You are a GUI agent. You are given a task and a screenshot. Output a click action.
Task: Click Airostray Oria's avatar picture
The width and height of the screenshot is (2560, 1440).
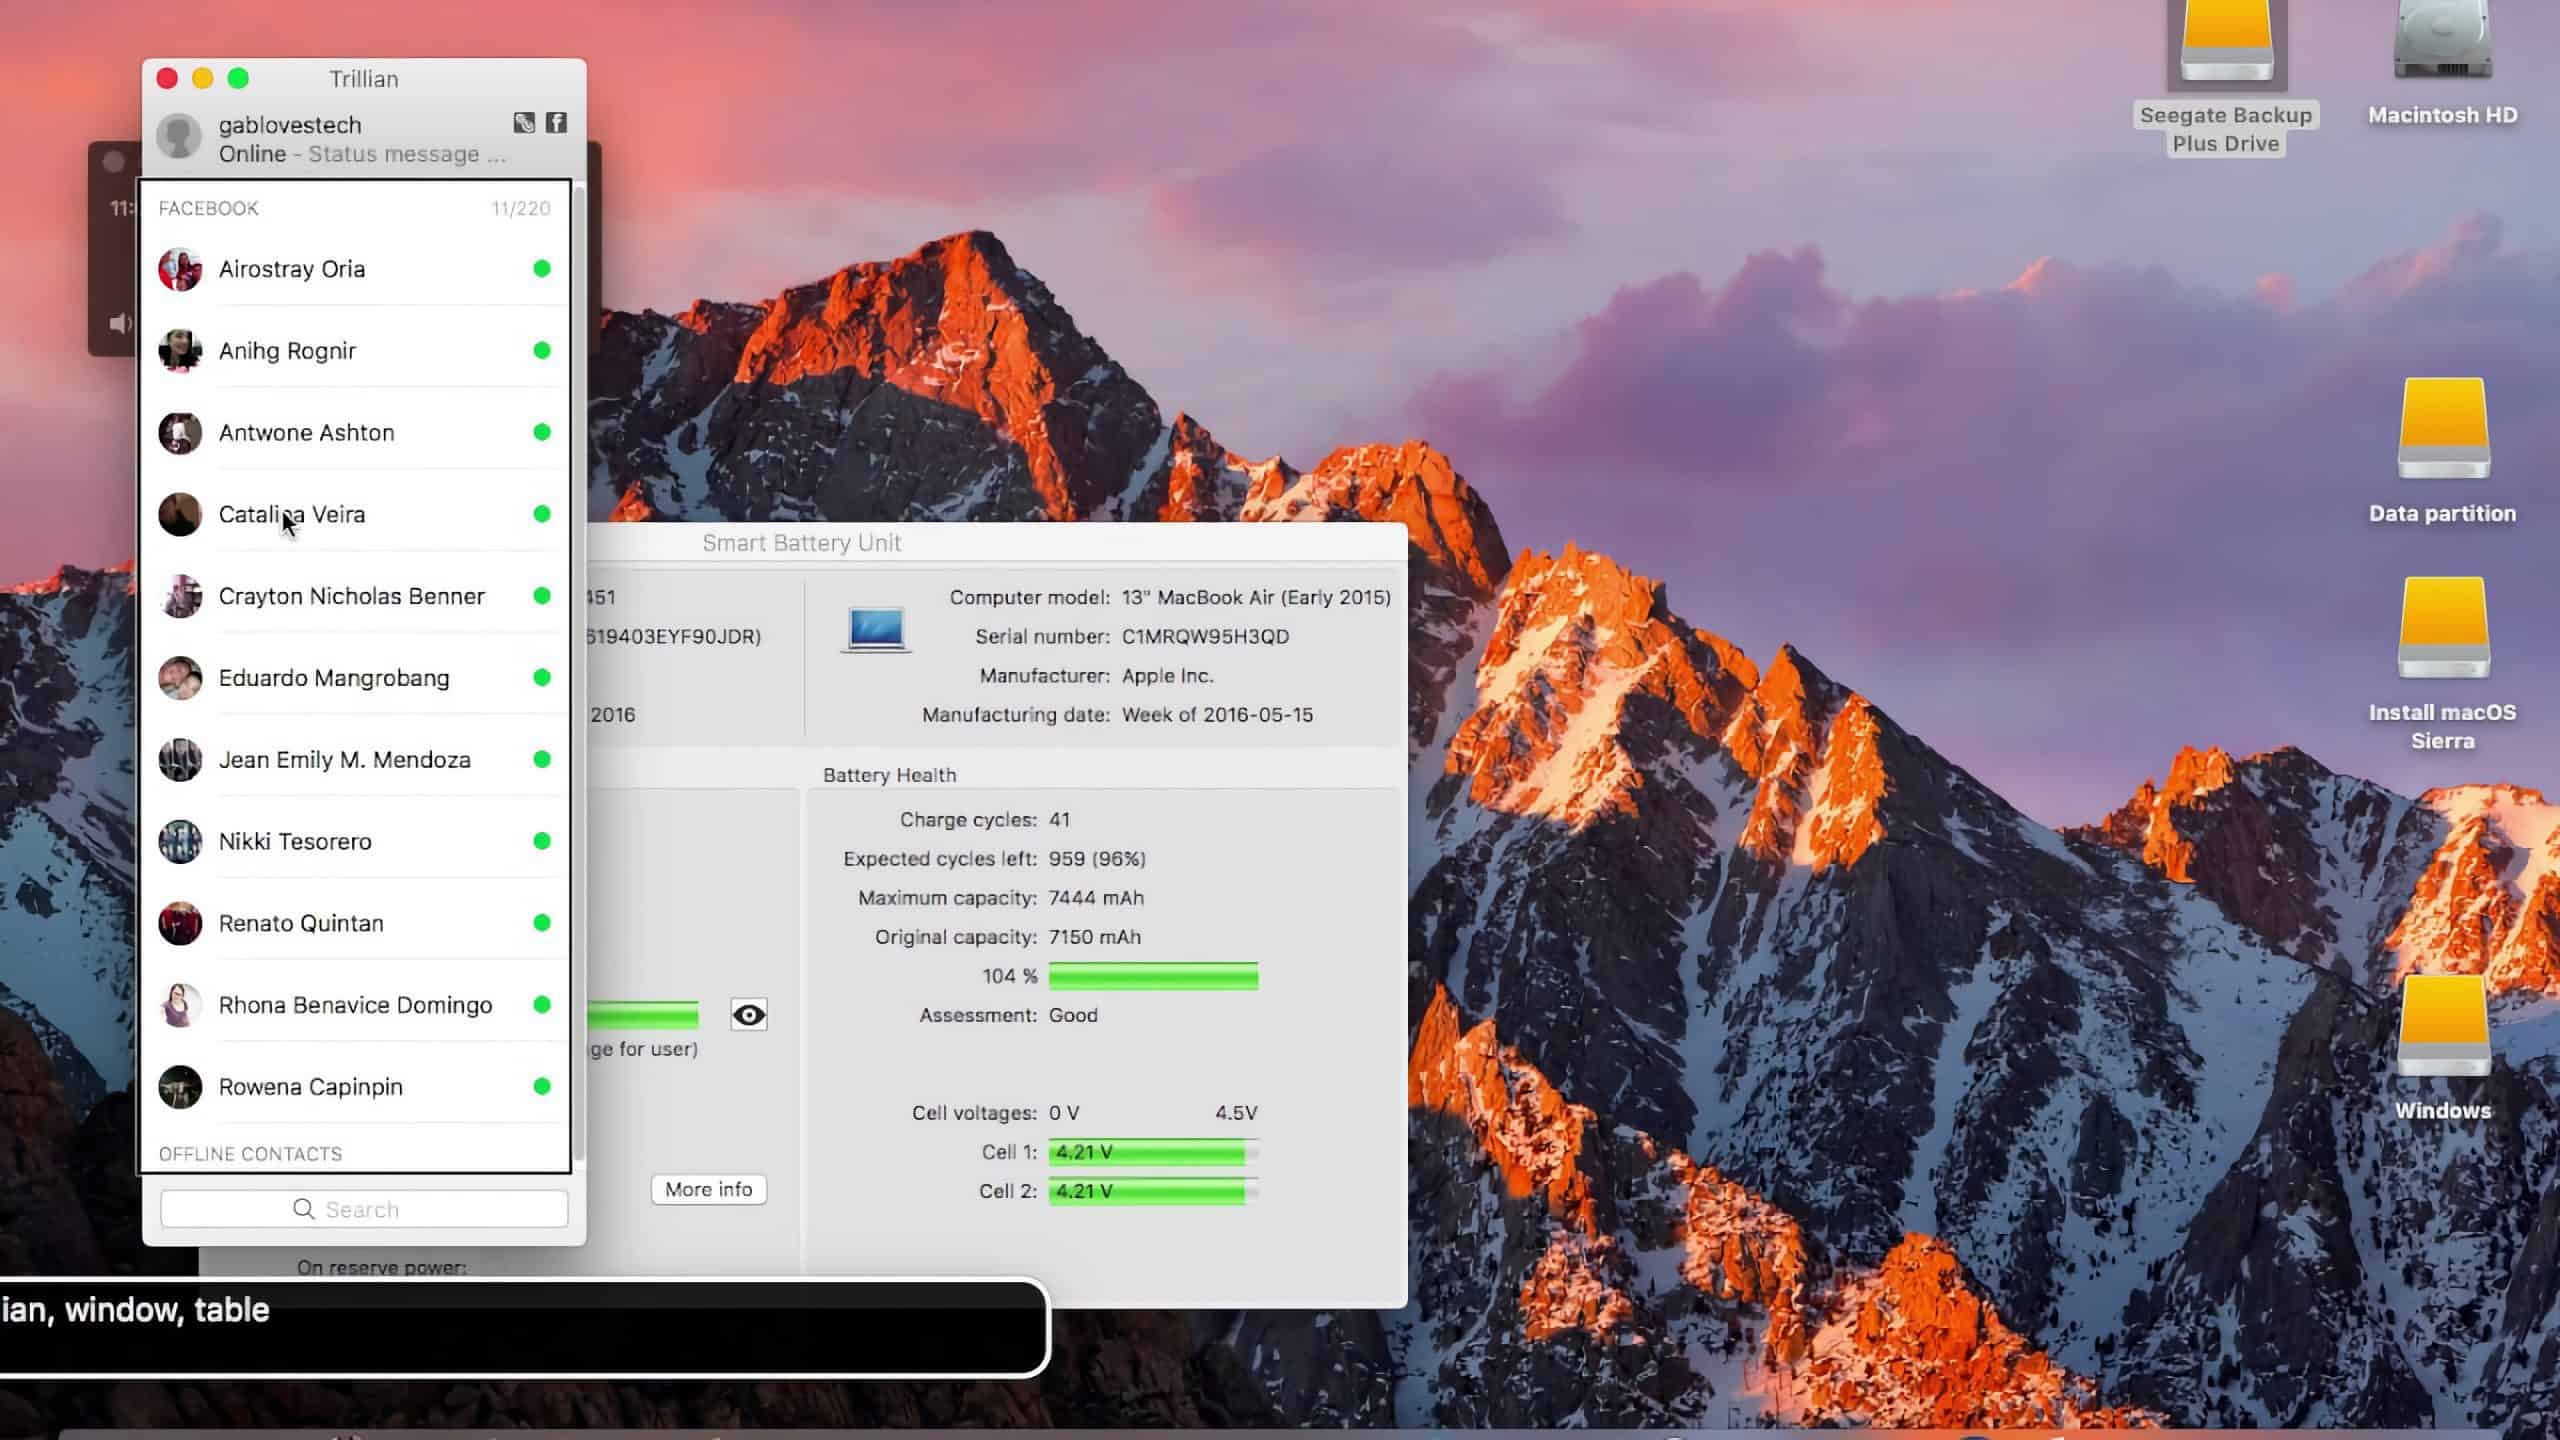click(x=180, y=269)
